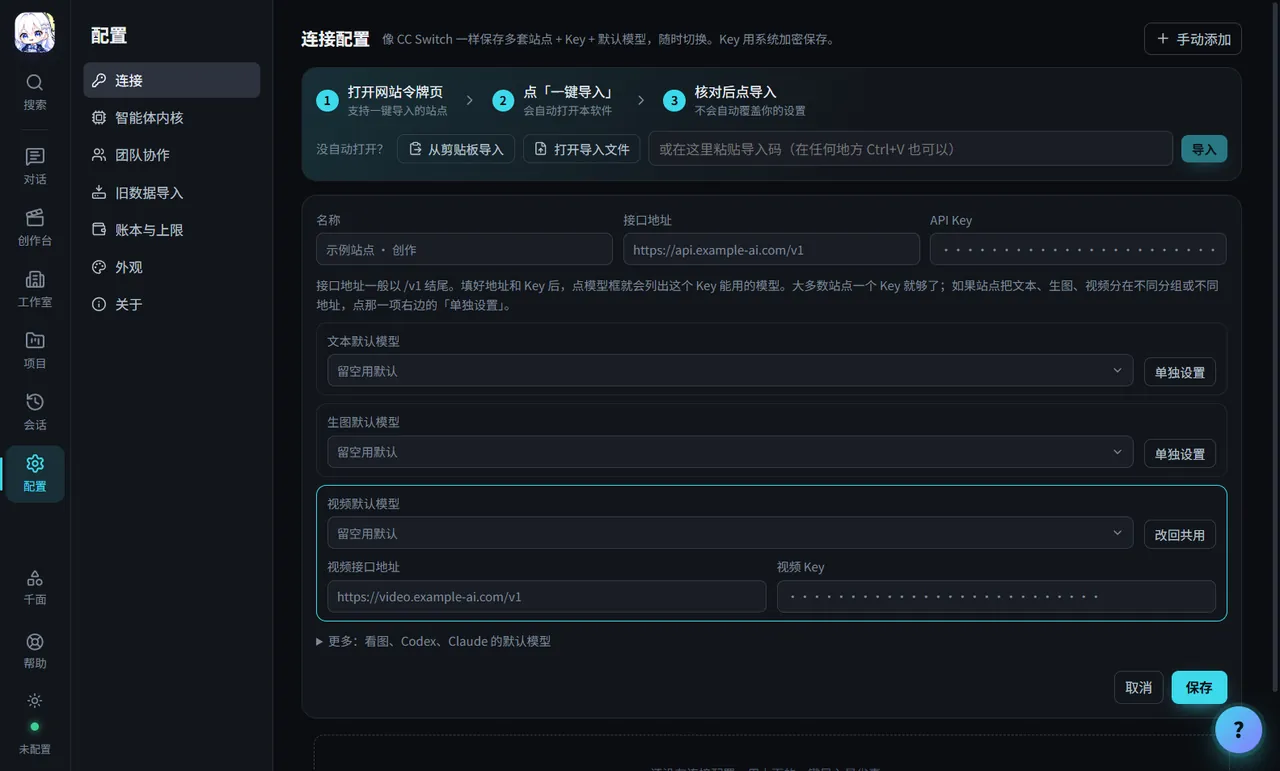1280x771 pixels.
Task: Open the 工作室 studio section
Action: 35,289
